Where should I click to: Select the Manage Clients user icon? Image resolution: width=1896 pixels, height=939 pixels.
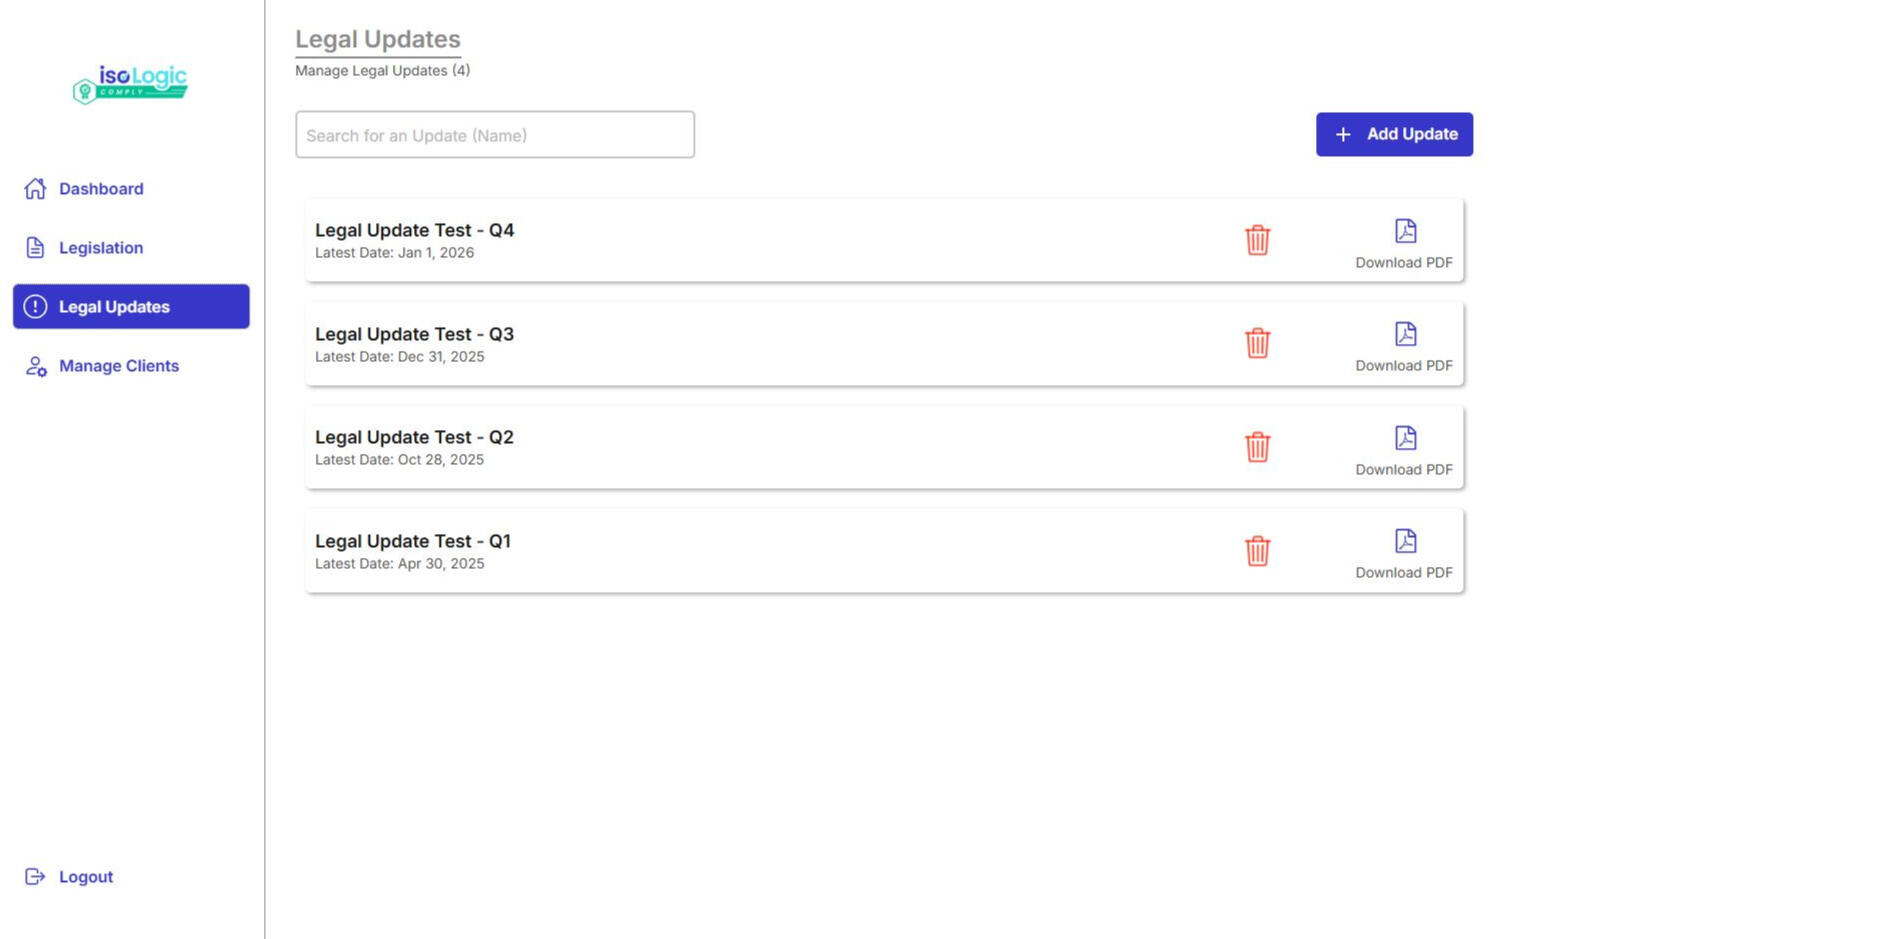36,366
